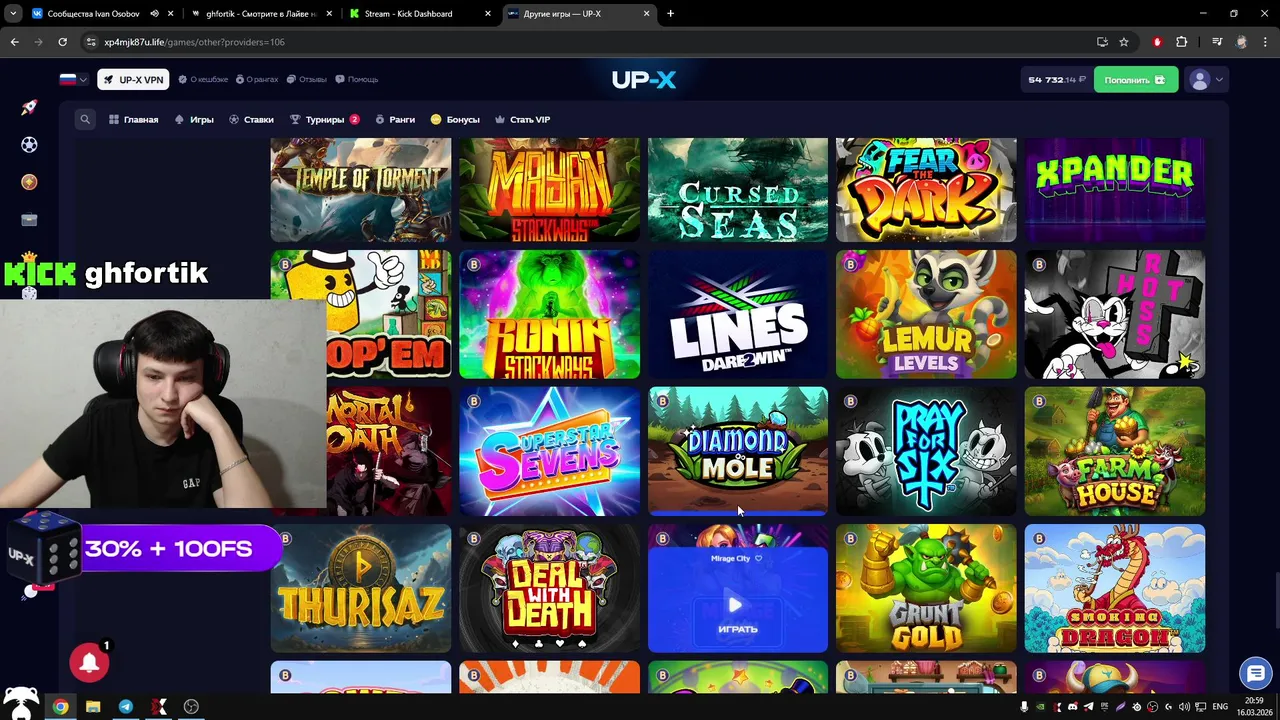
Task: Open the Стать VIP menu item
Action: click(x=522, y=119)
